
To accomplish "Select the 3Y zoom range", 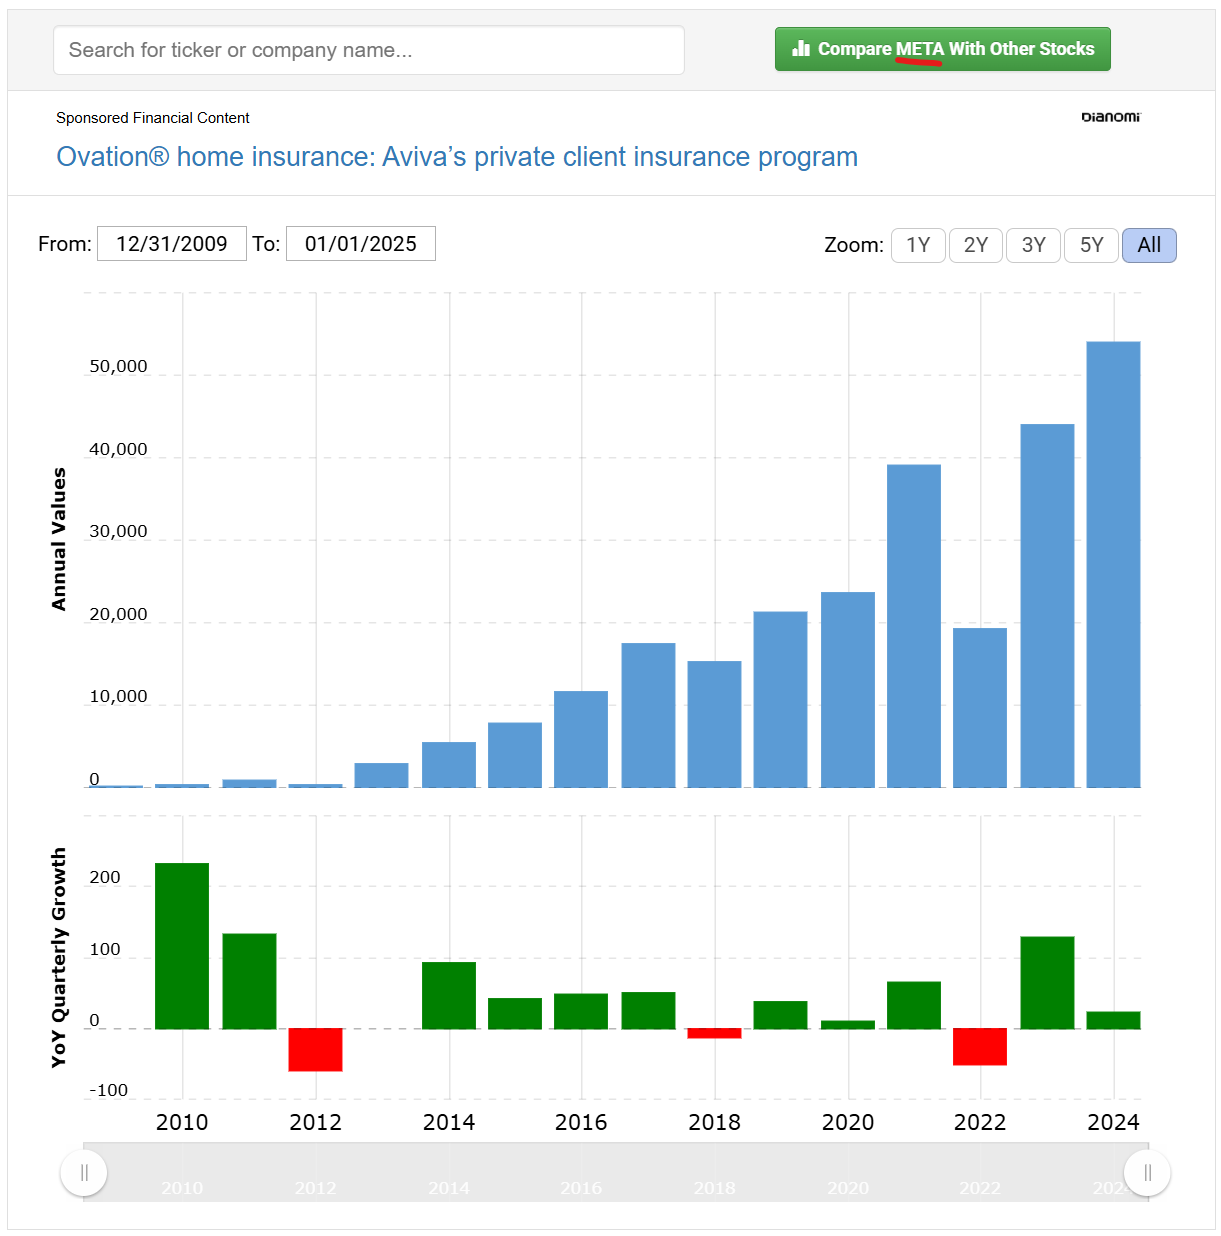I will pyautogui.click(x=1033, y=245).
